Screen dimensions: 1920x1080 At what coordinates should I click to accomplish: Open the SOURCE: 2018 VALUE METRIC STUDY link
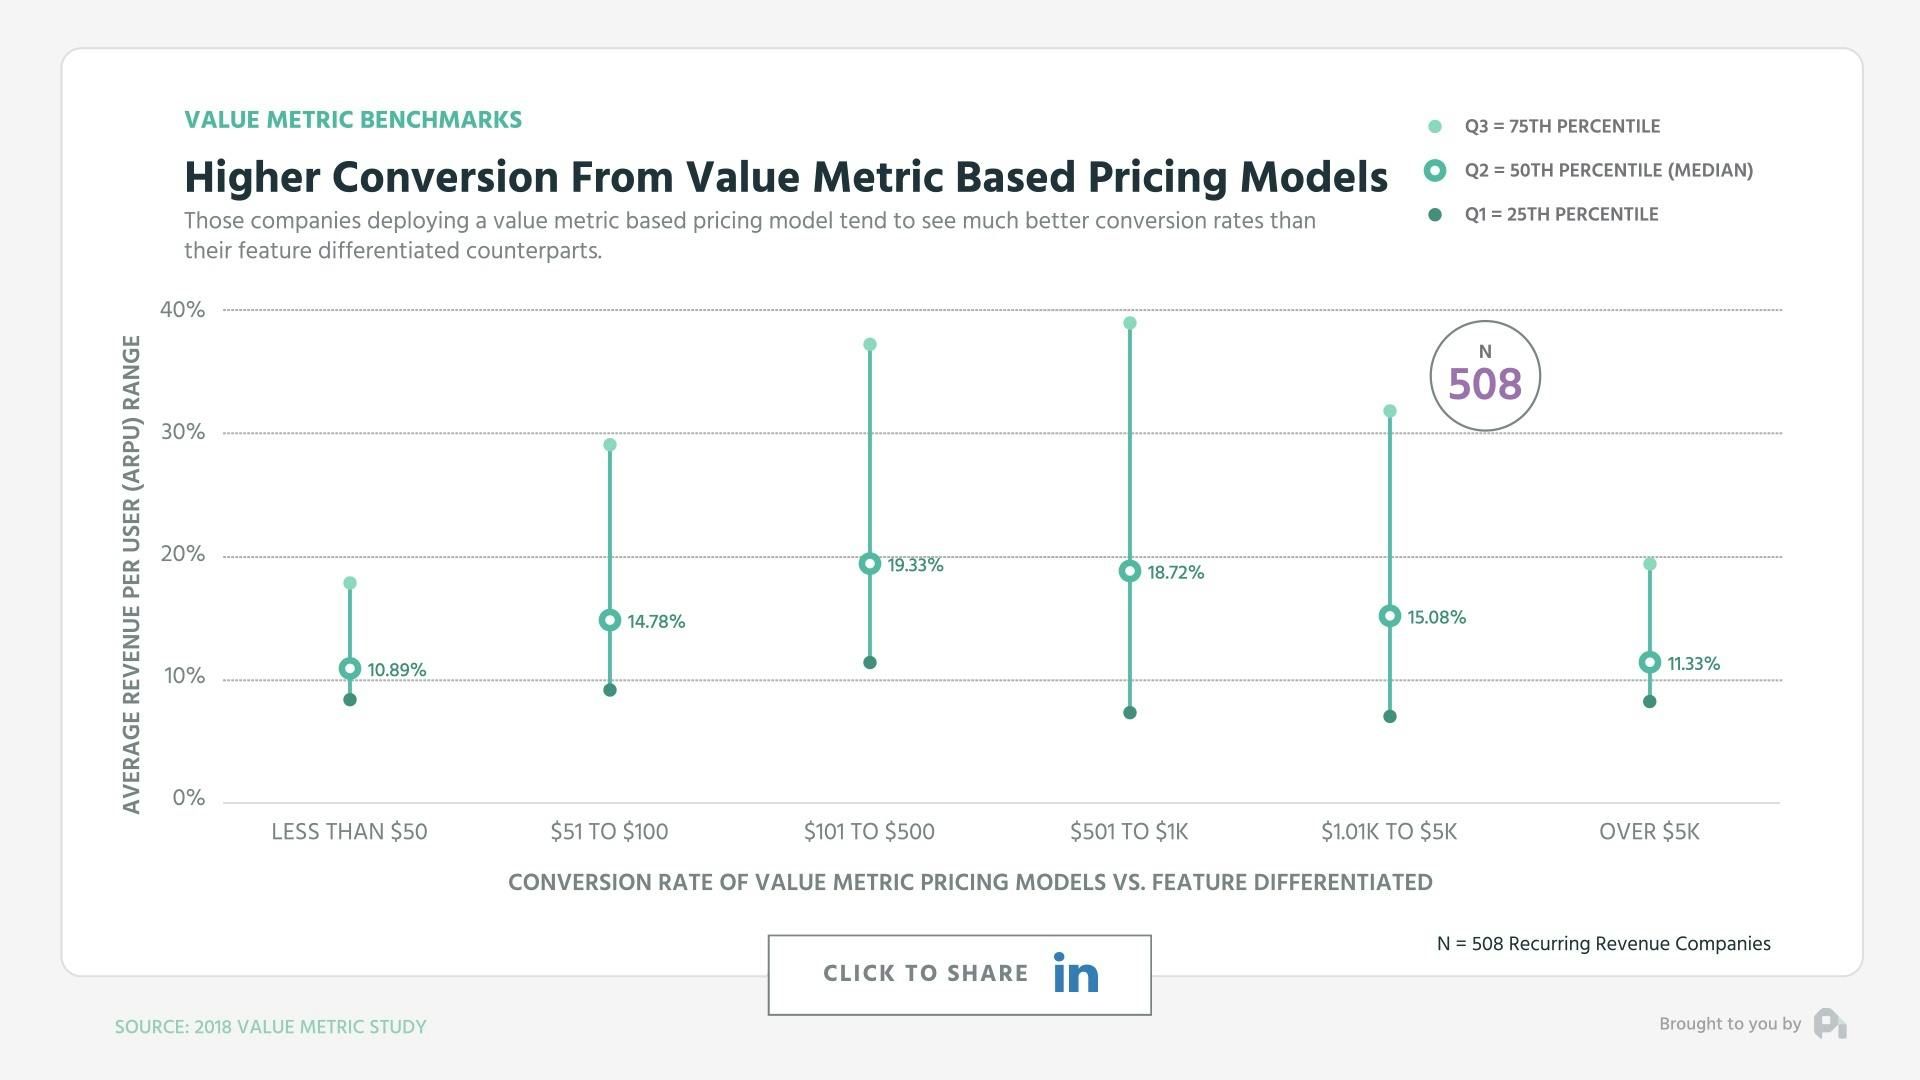271,1026
